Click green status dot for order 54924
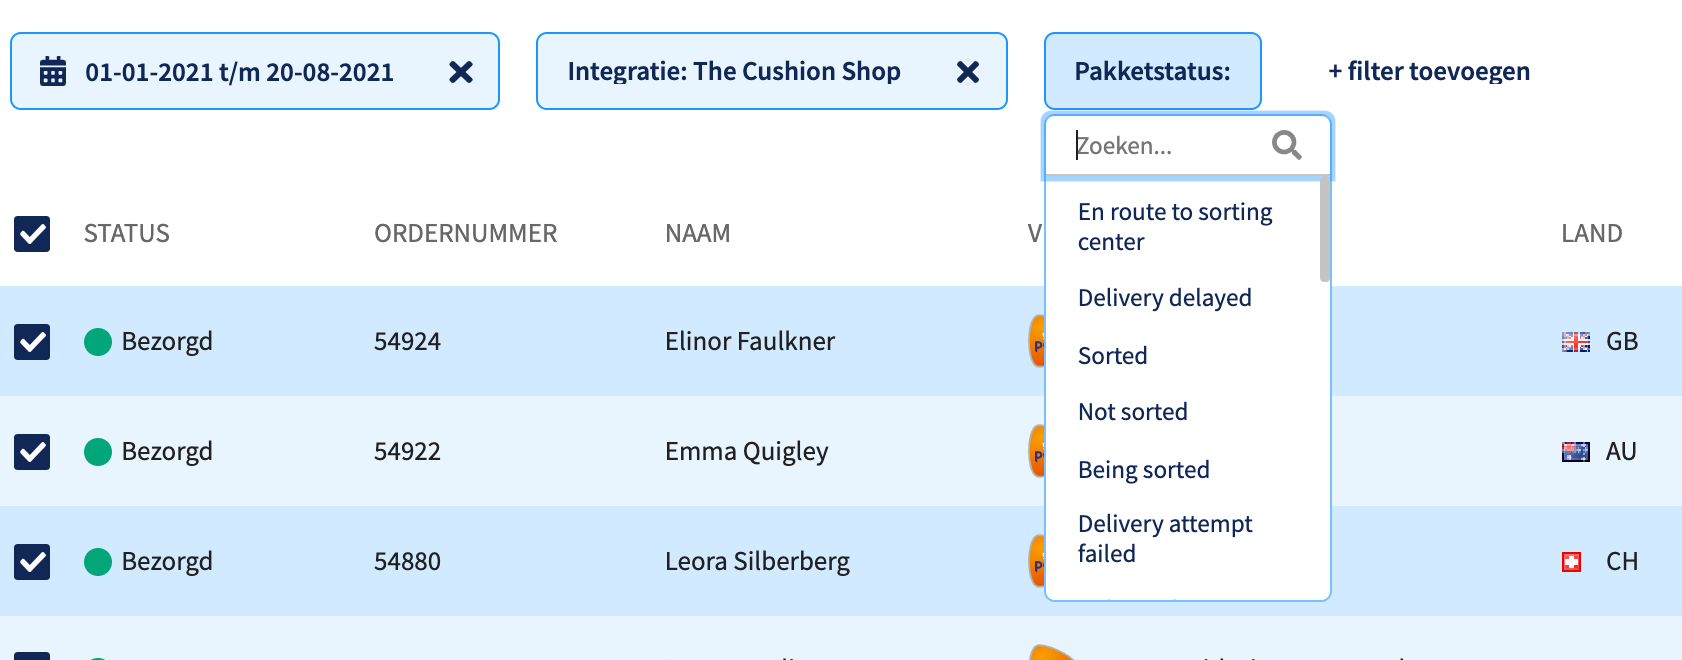 tap(98, 342)
